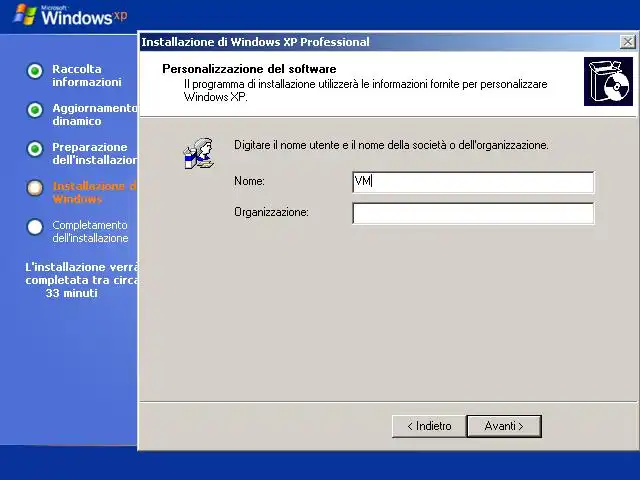Click the "Organizzazione:" field label

coord(271,212)
